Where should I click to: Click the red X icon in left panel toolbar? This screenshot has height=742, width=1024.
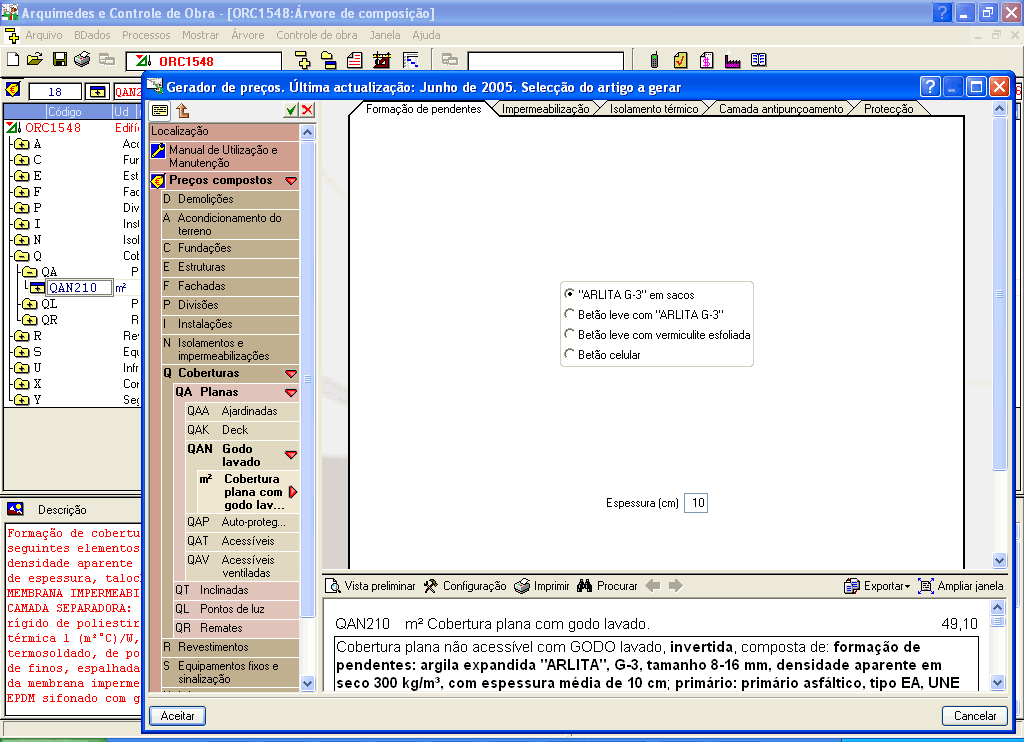[x=307, y=110]
